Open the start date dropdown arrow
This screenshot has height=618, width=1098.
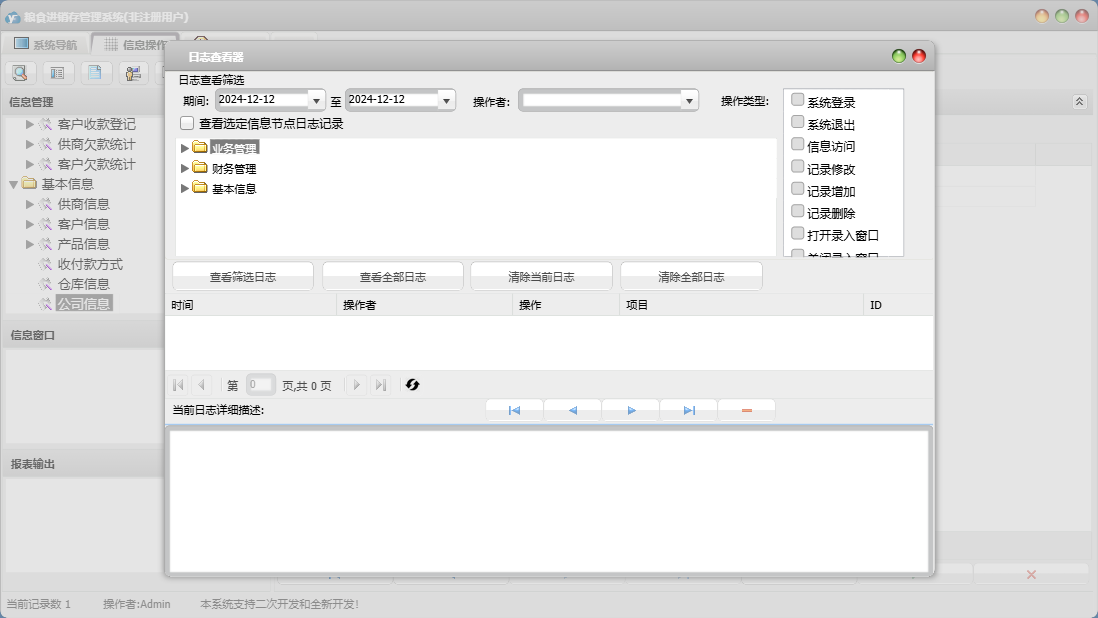point(317,101)
